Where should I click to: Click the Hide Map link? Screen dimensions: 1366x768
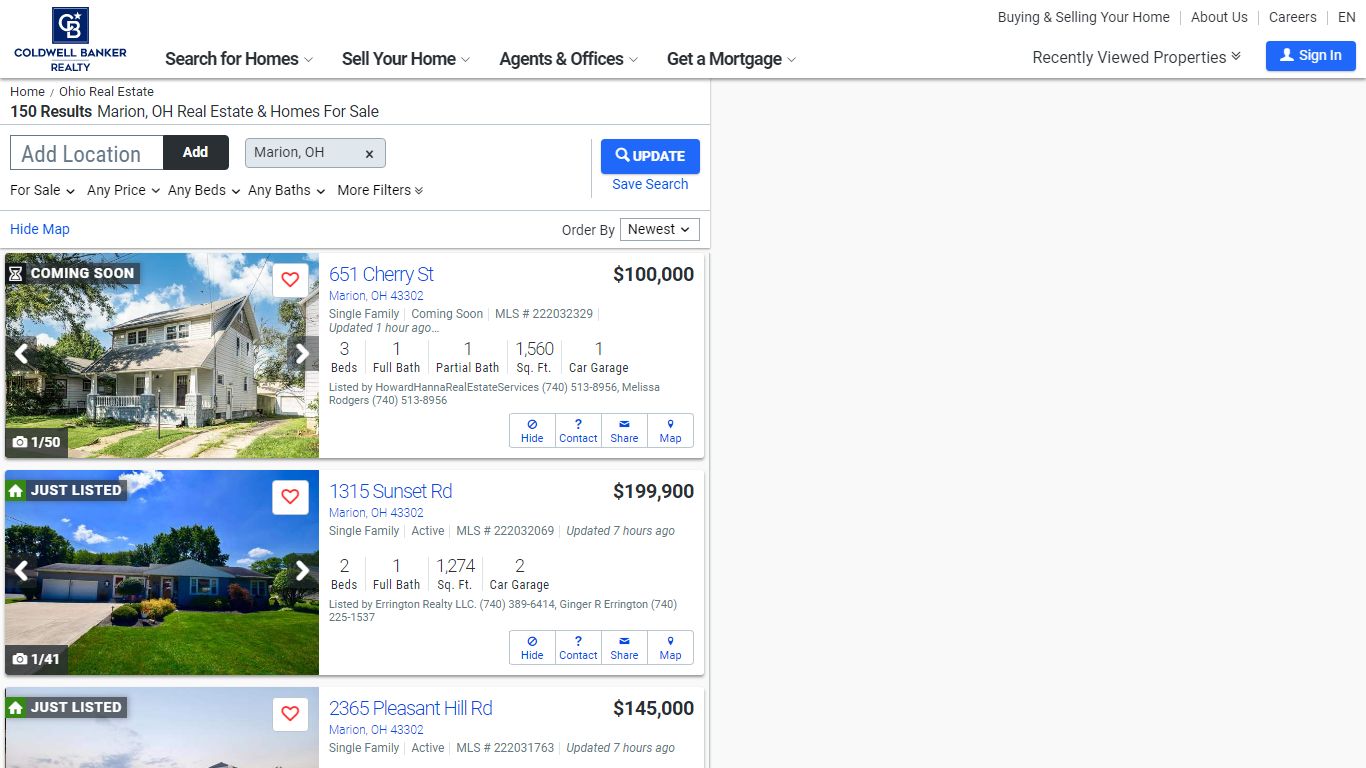[x=40, y=229]
